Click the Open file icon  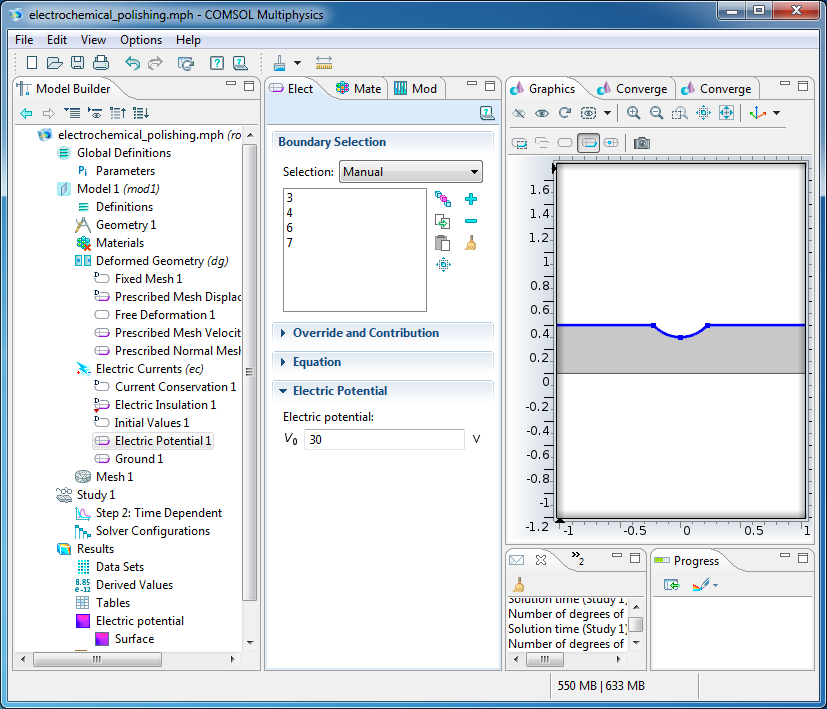click(54, 63)
